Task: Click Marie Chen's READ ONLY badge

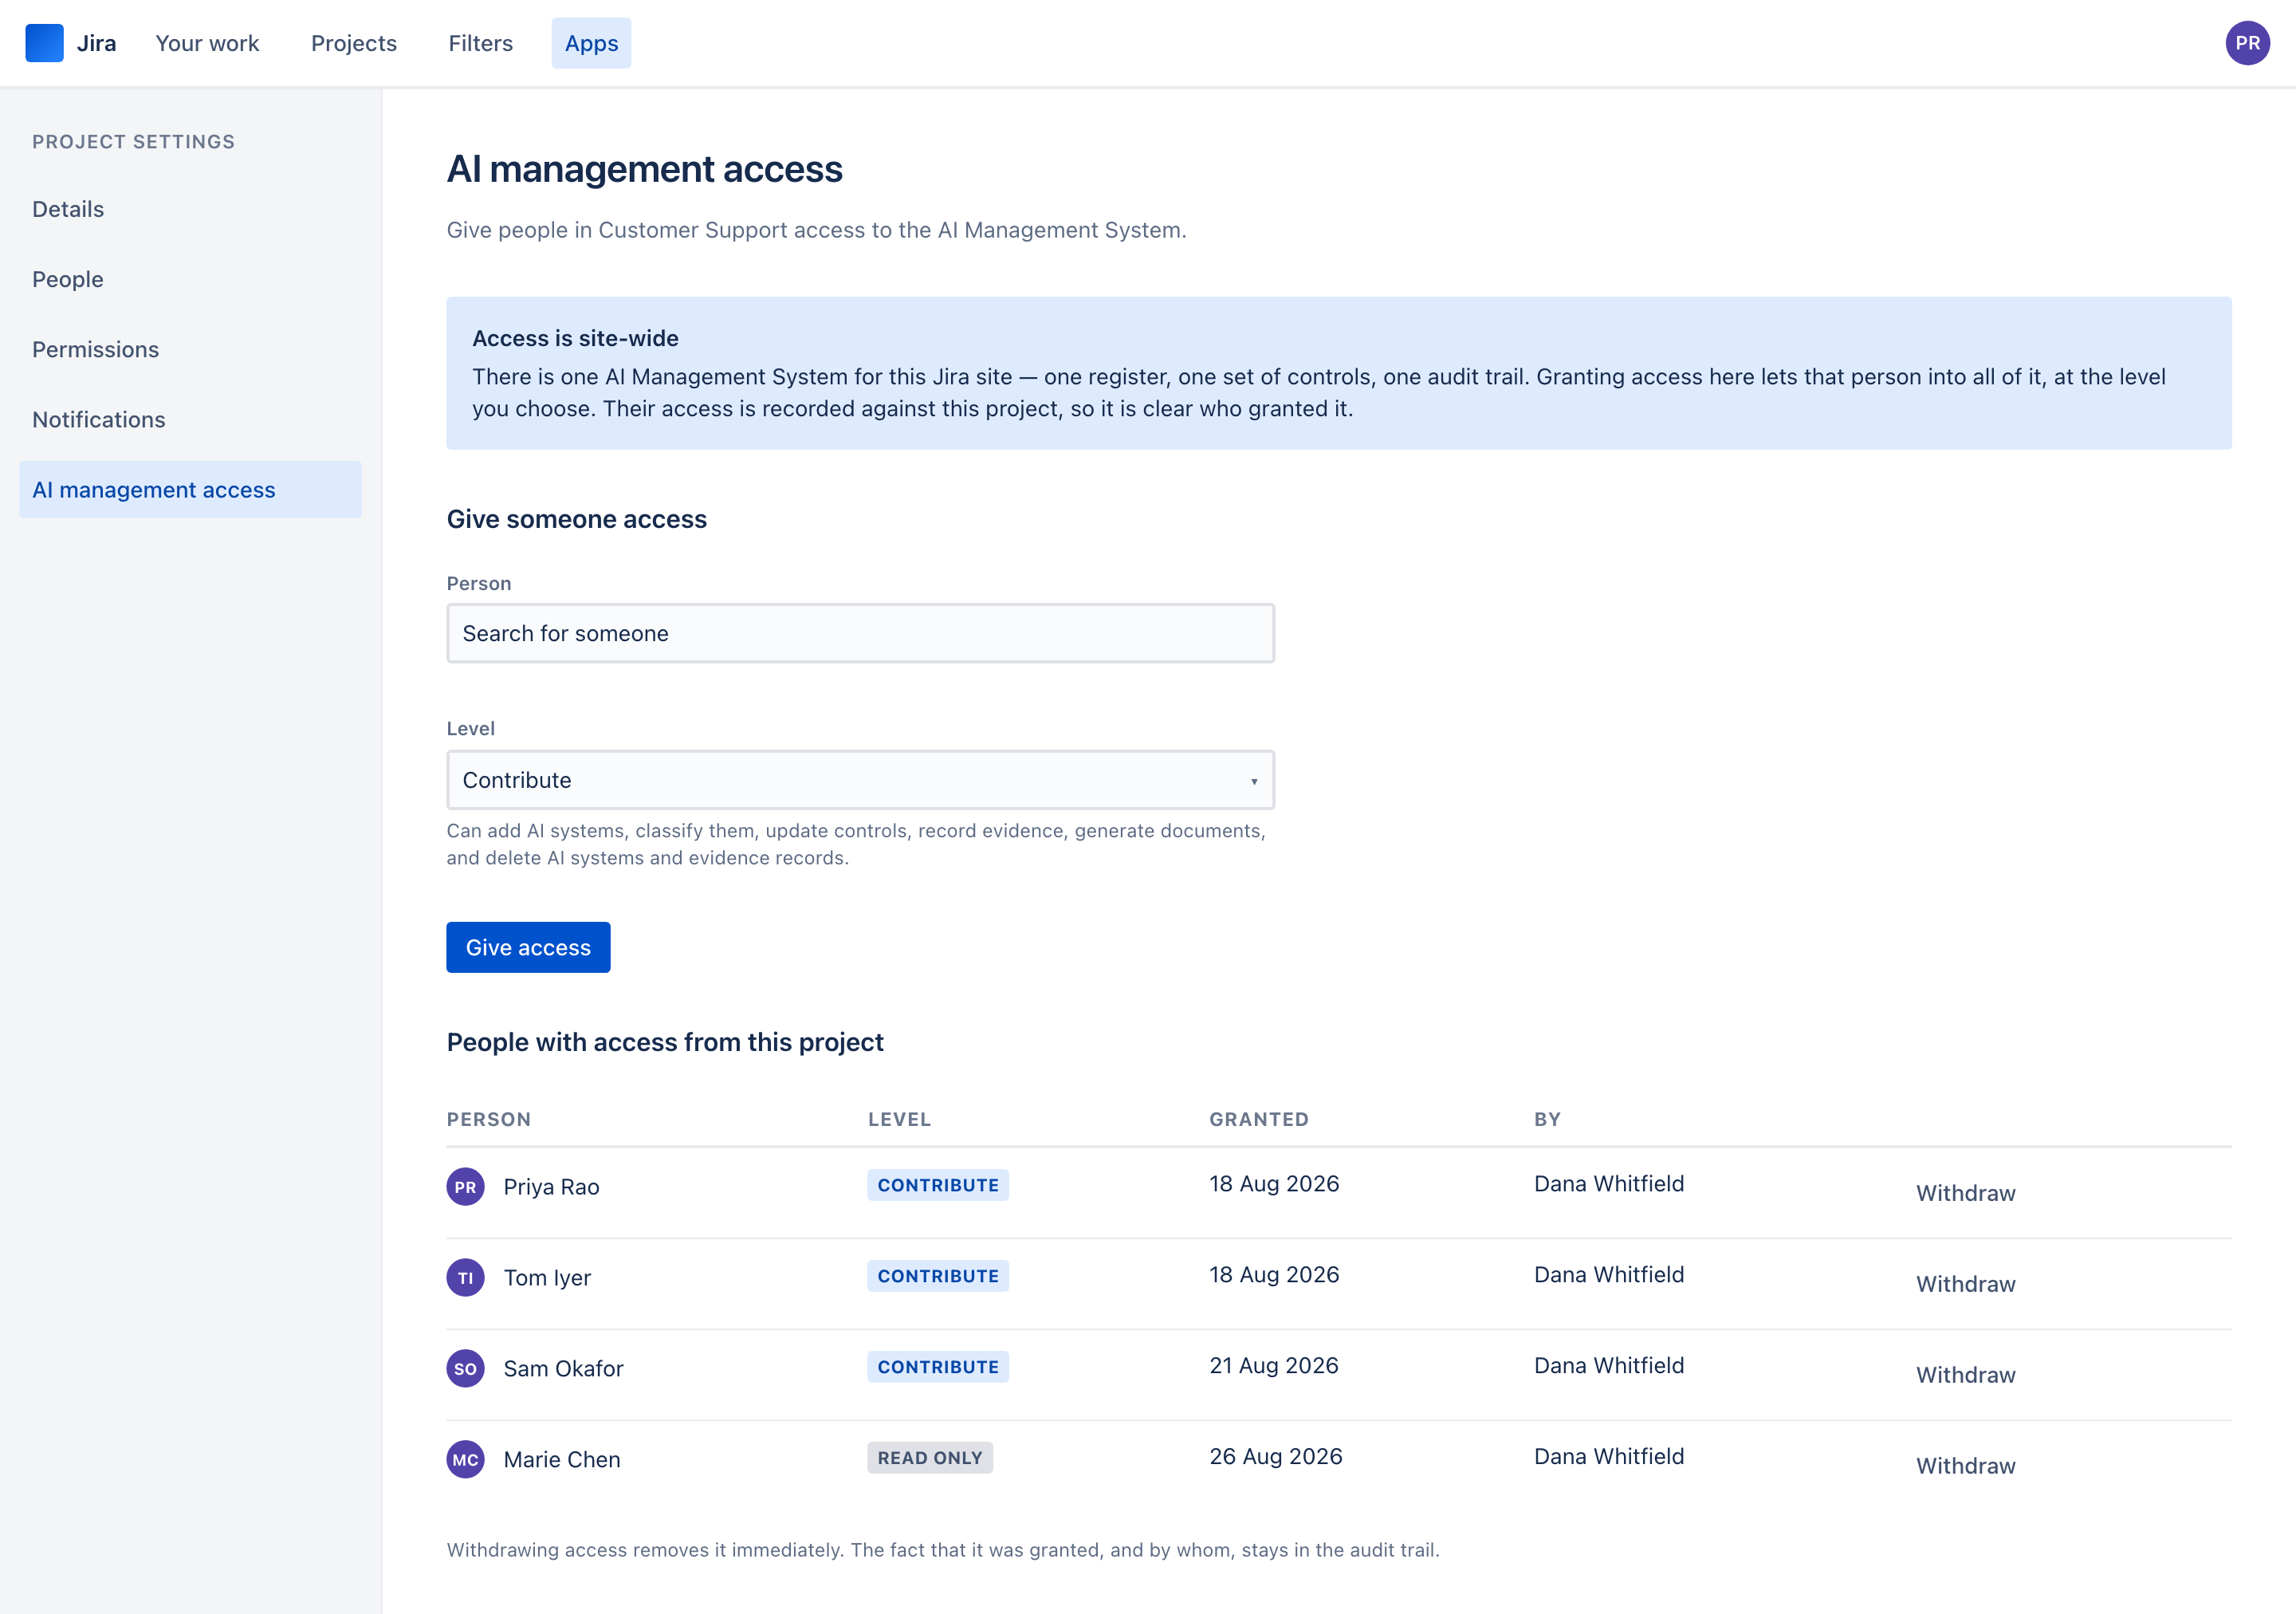Action: click(x=930, y=1458)
